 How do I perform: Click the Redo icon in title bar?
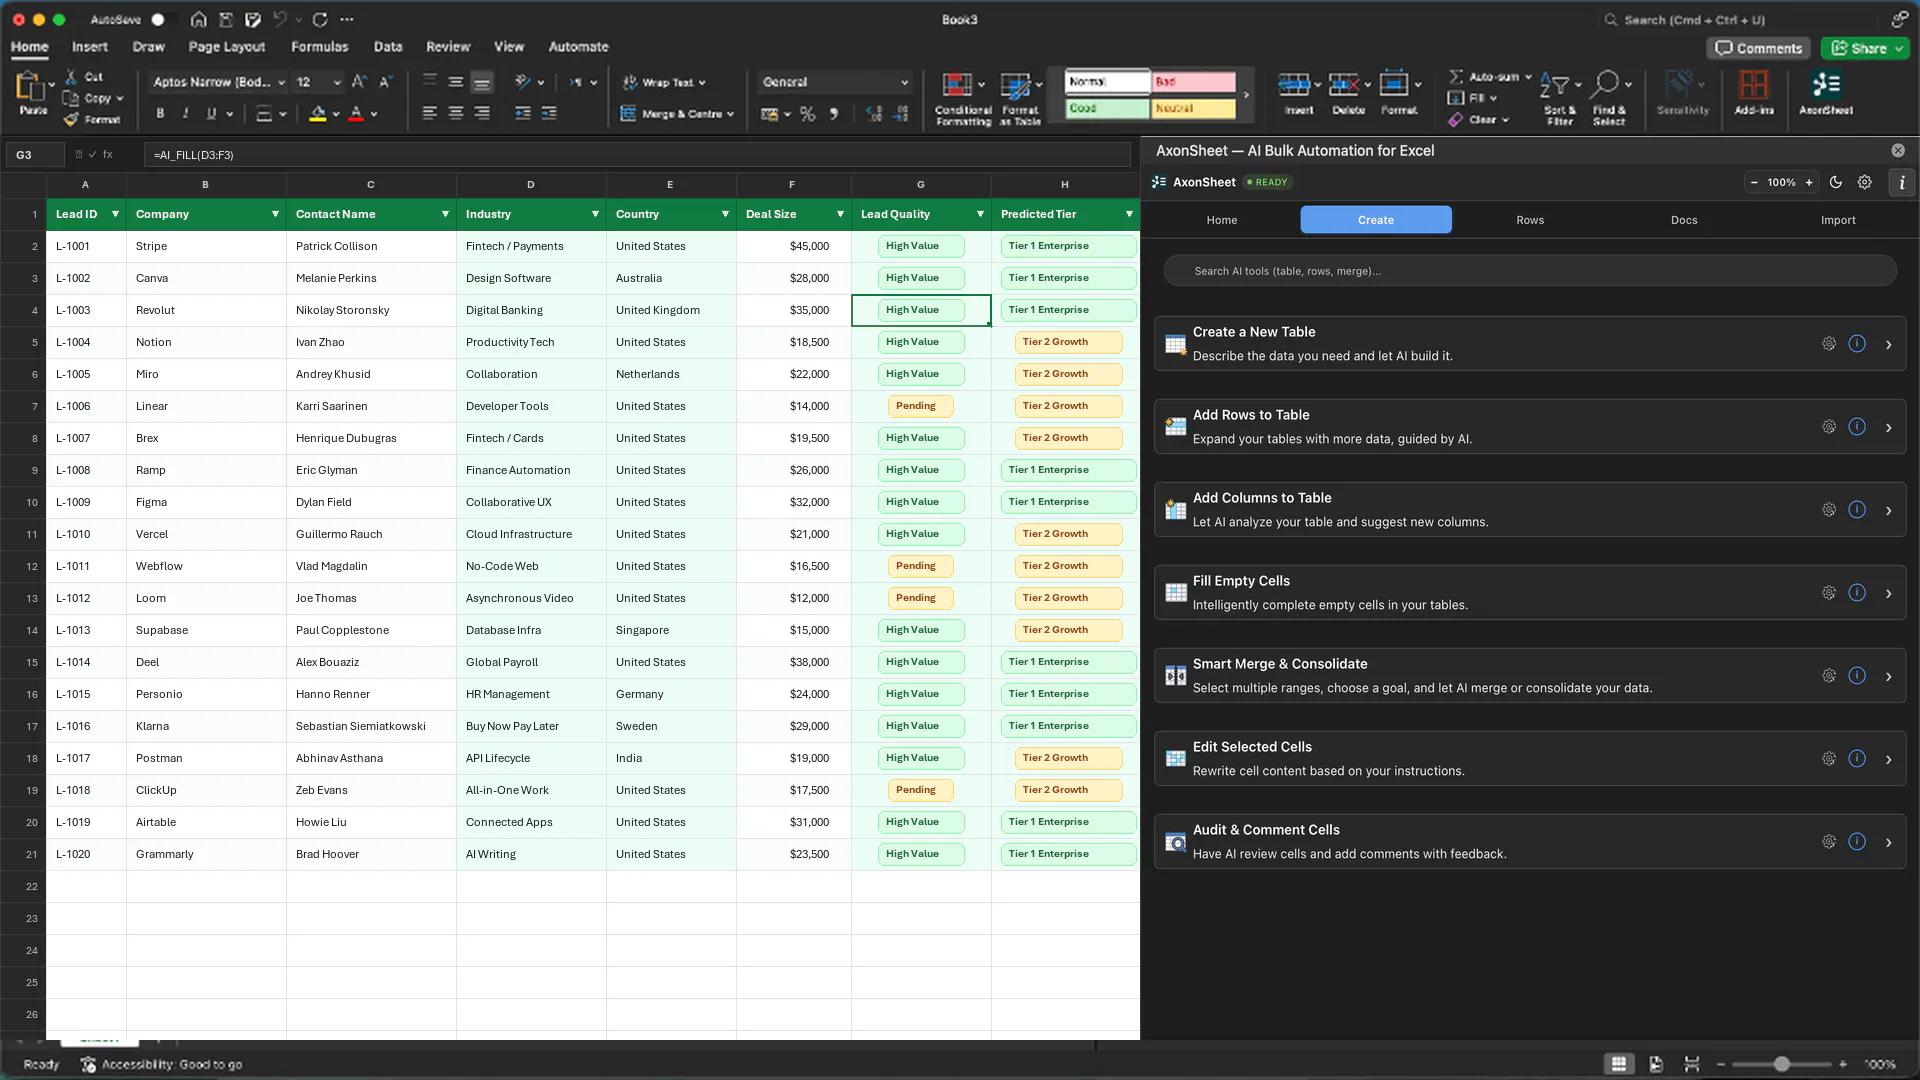[x=320, y=19]
